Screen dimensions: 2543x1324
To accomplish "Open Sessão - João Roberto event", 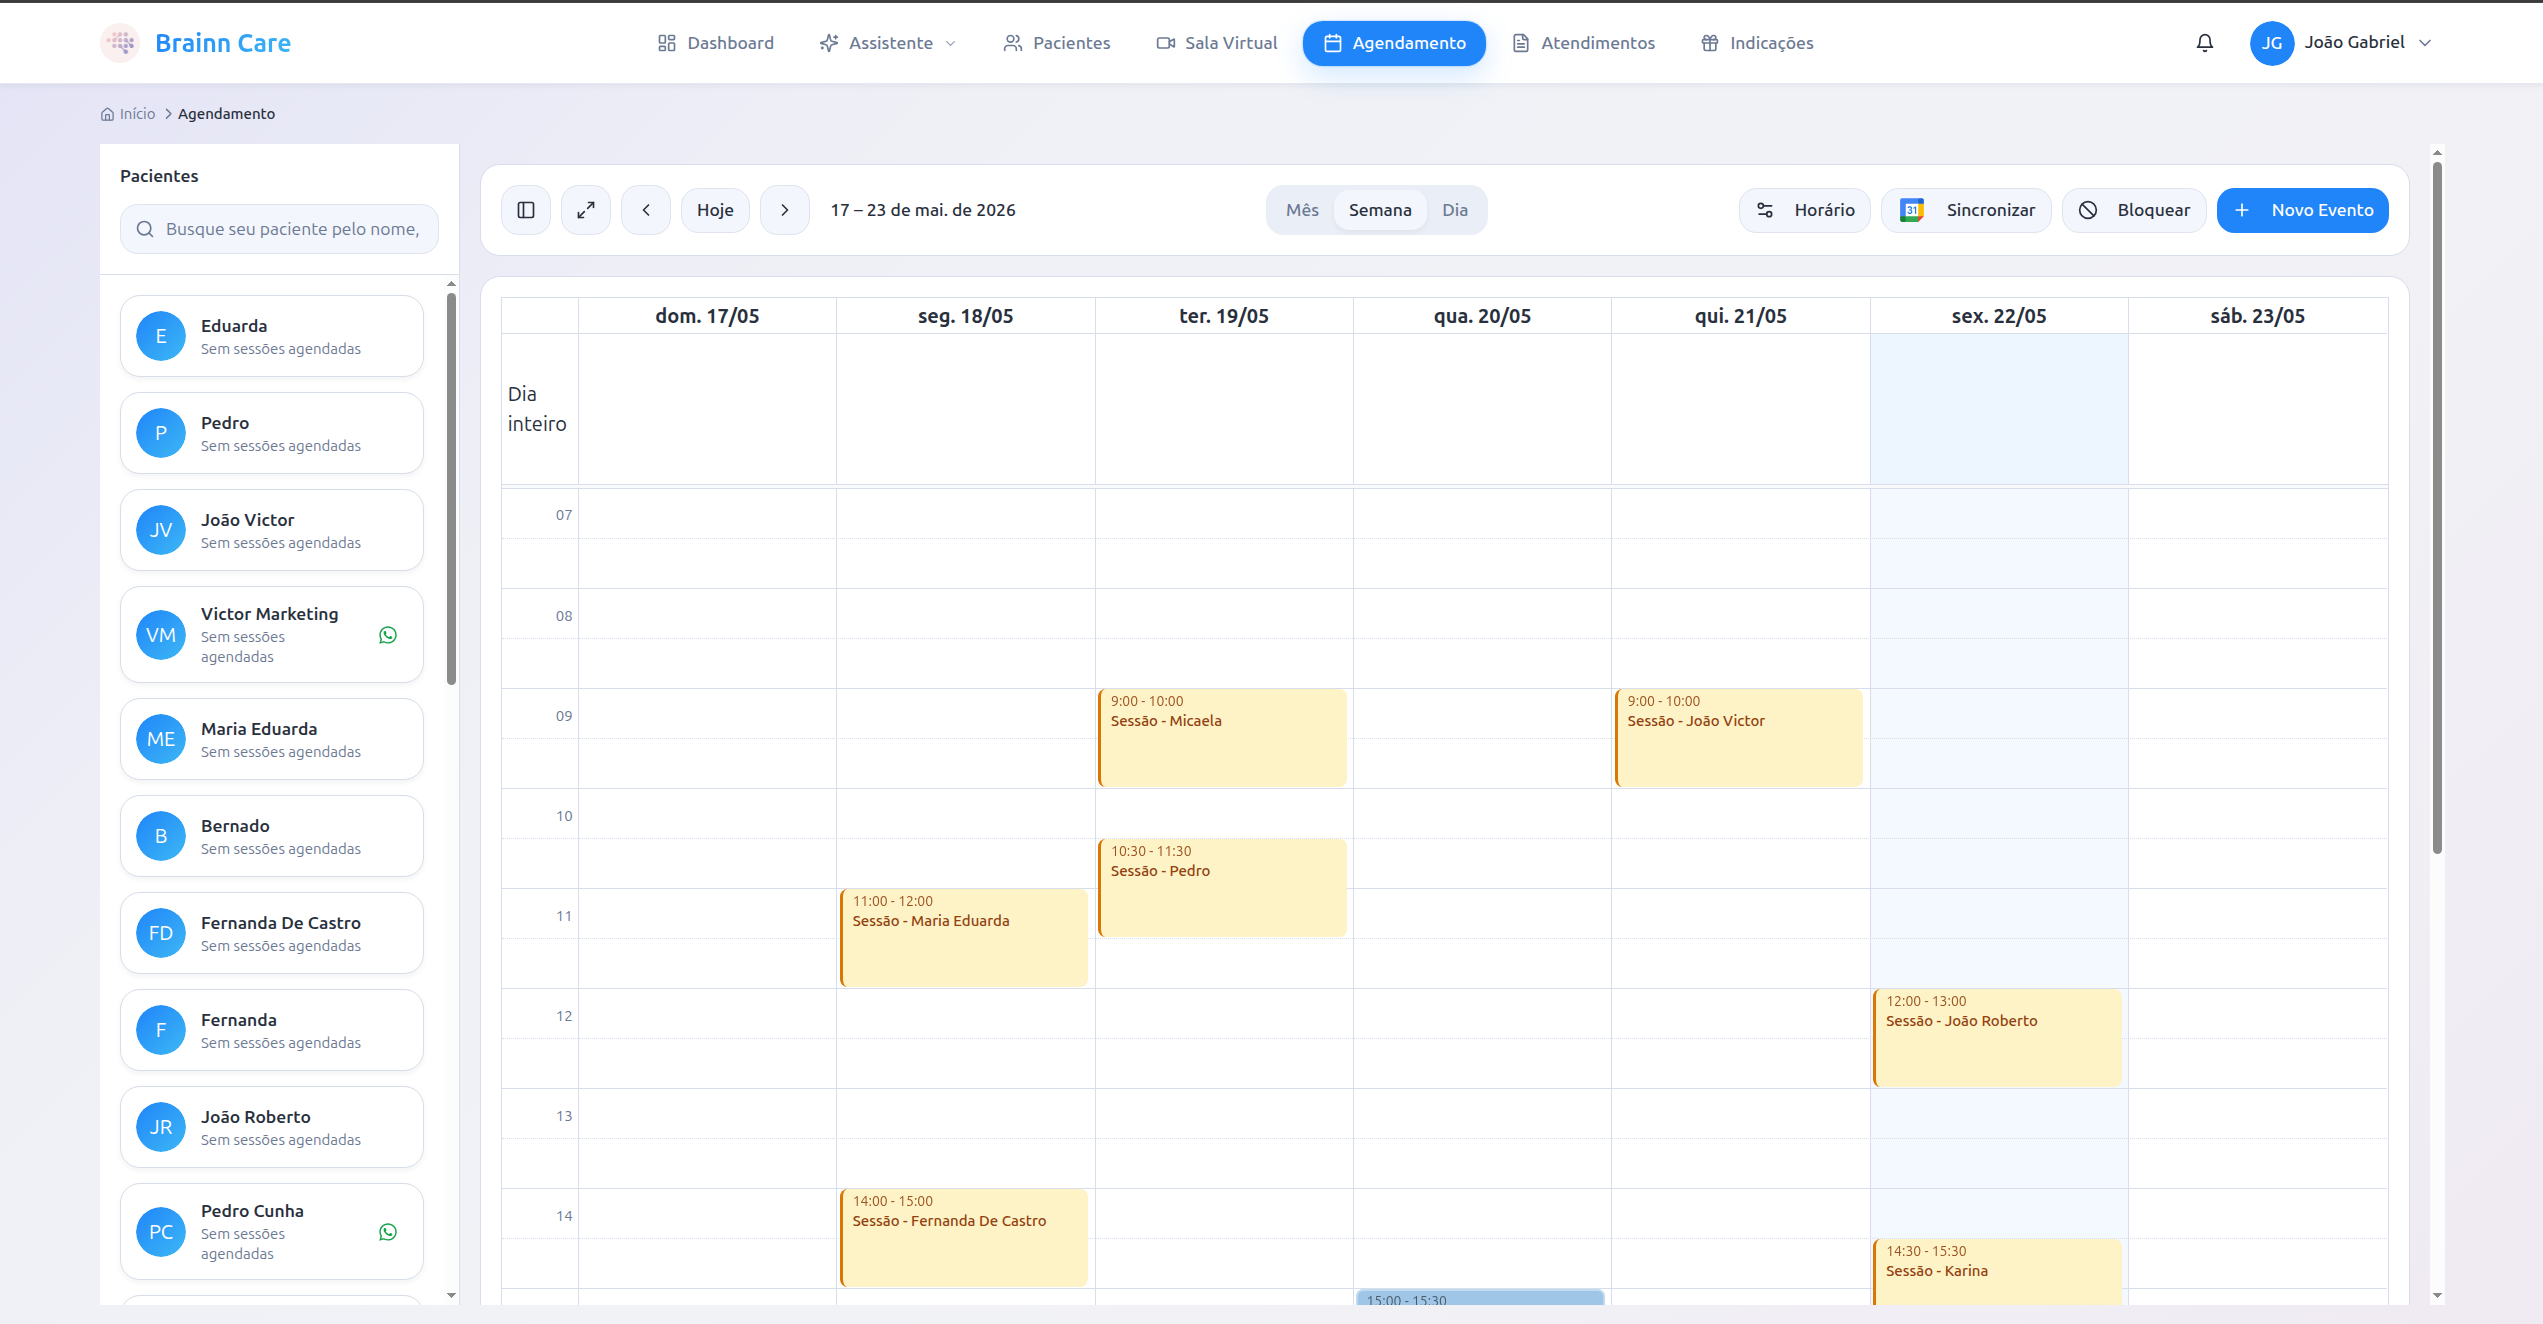I will 1997,1038.
